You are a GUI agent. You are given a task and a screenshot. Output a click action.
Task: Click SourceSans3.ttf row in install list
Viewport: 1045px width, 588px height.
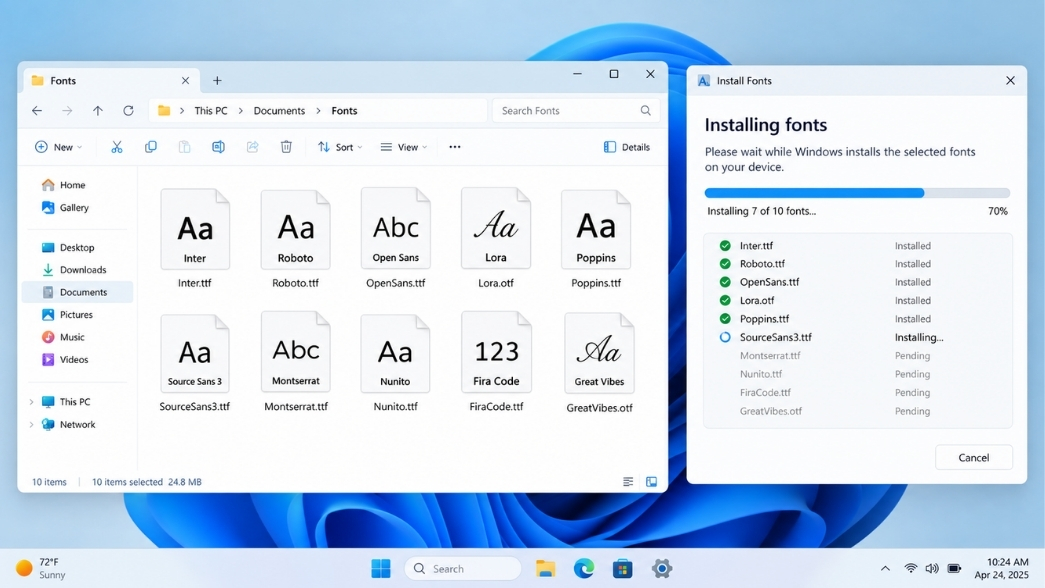(x=858, y=337)
